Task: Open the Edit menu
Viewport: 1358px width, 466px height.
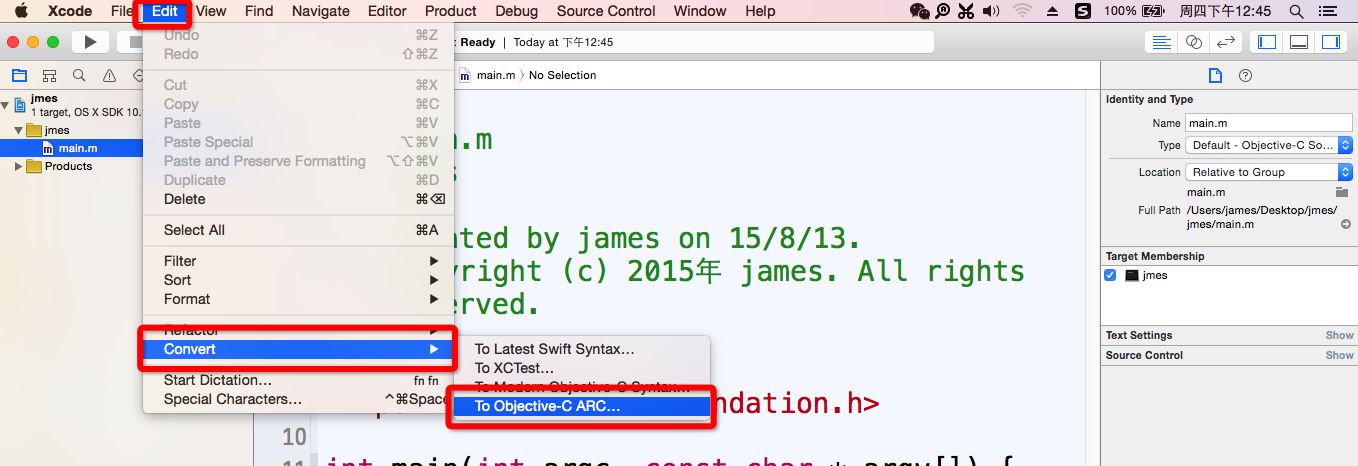Action: 165,11
